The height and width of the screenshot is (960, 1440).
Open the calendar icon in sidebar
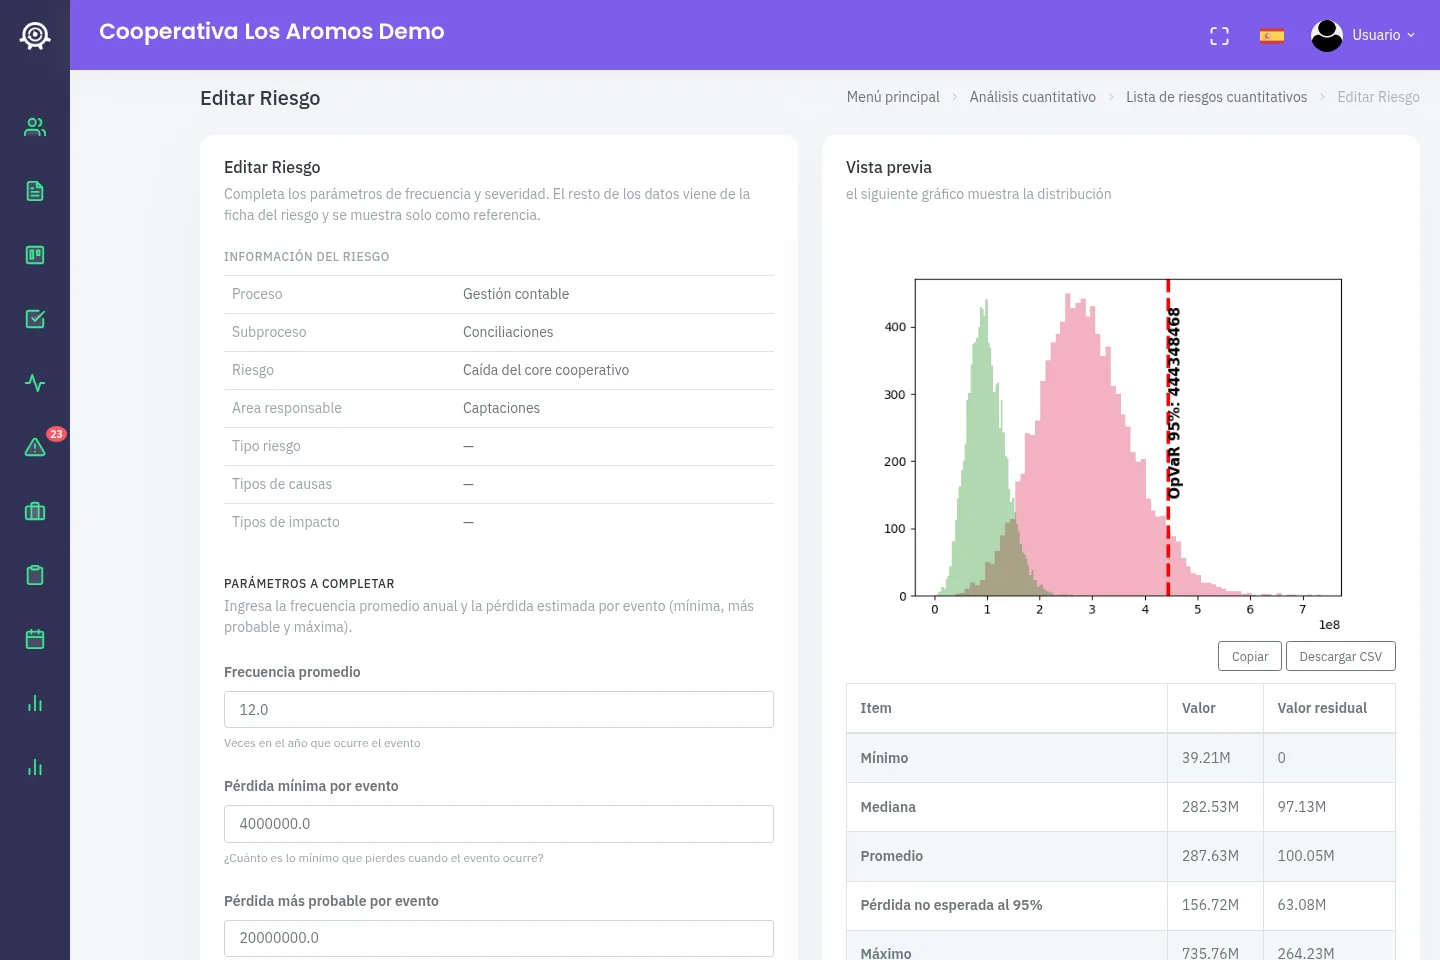[35, 639]
